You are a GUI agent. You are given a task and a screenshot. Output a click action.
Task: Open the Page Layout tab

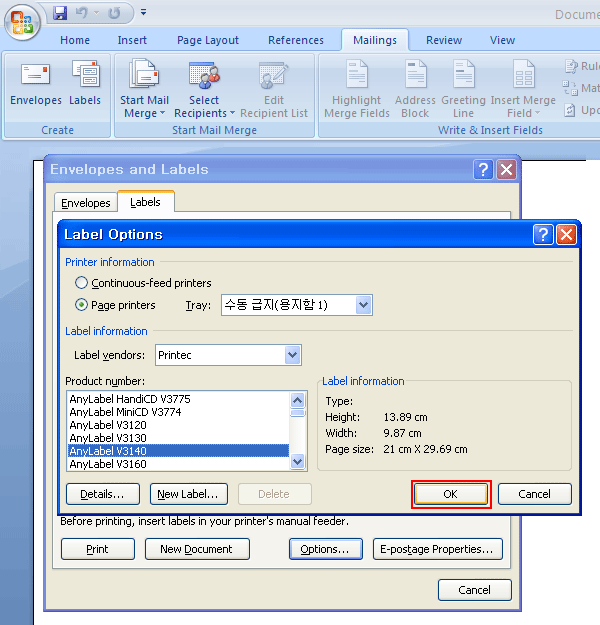coord(208,40)
